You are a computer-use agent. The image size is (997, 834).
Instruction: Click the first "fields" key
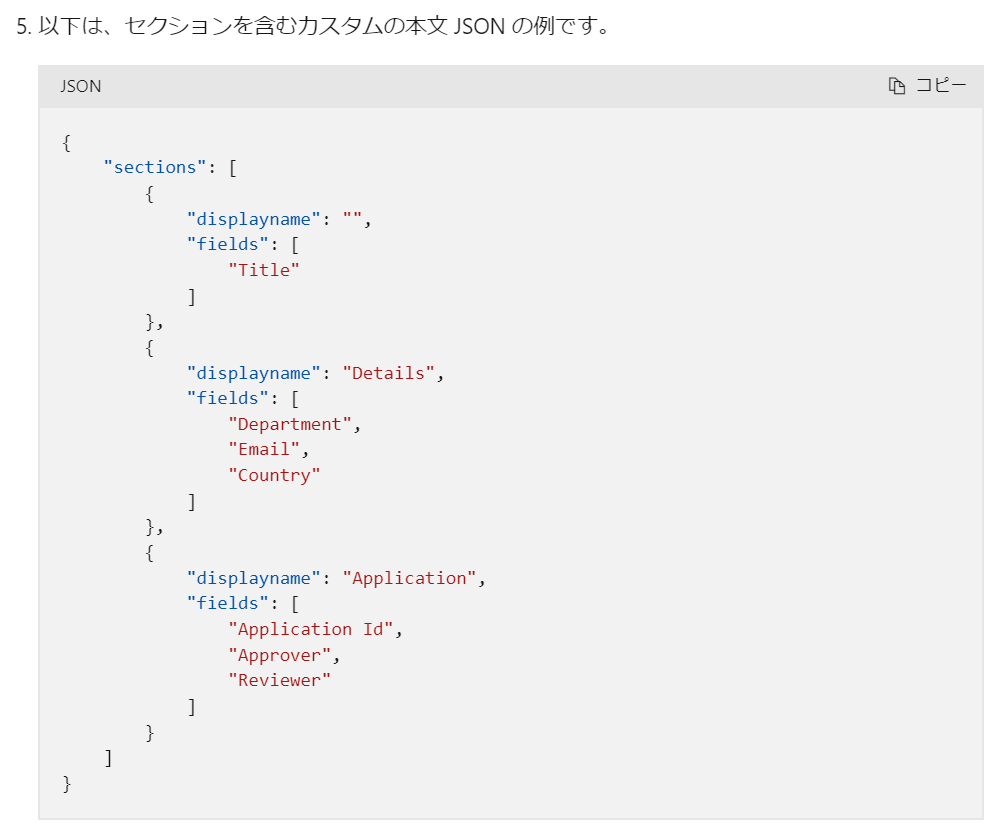(228, 245)
